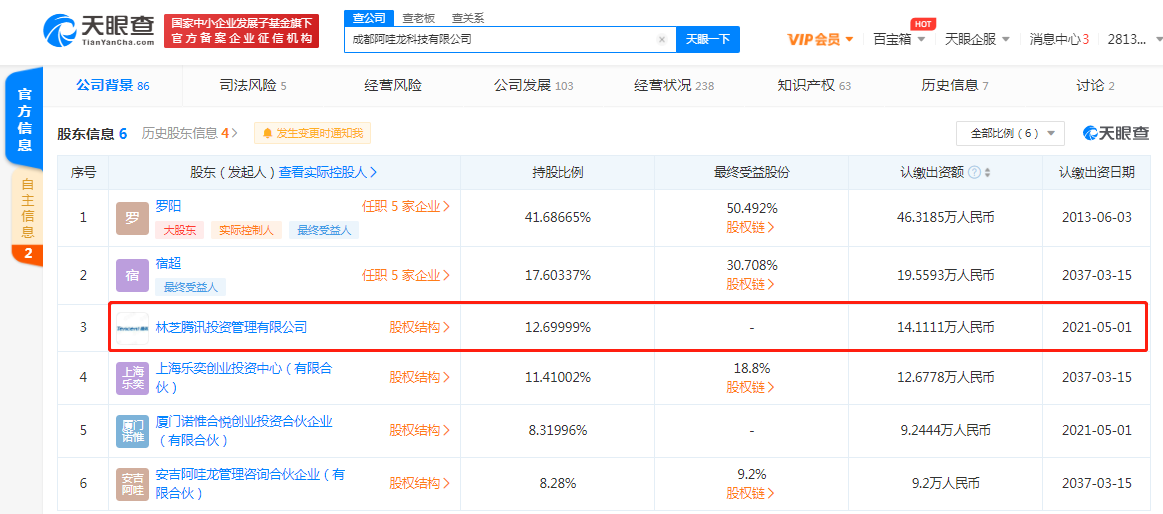Screen dimensions: 1163x514
Task: Click into the company name search field
Action: (x=500, y=40)
